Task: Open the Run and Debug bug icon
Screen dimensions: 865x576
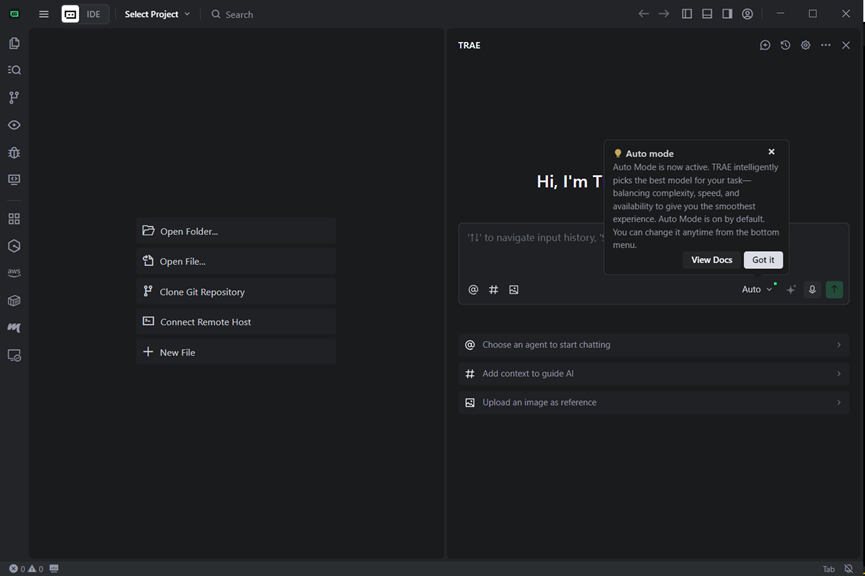Action: [x=14, y=153]
